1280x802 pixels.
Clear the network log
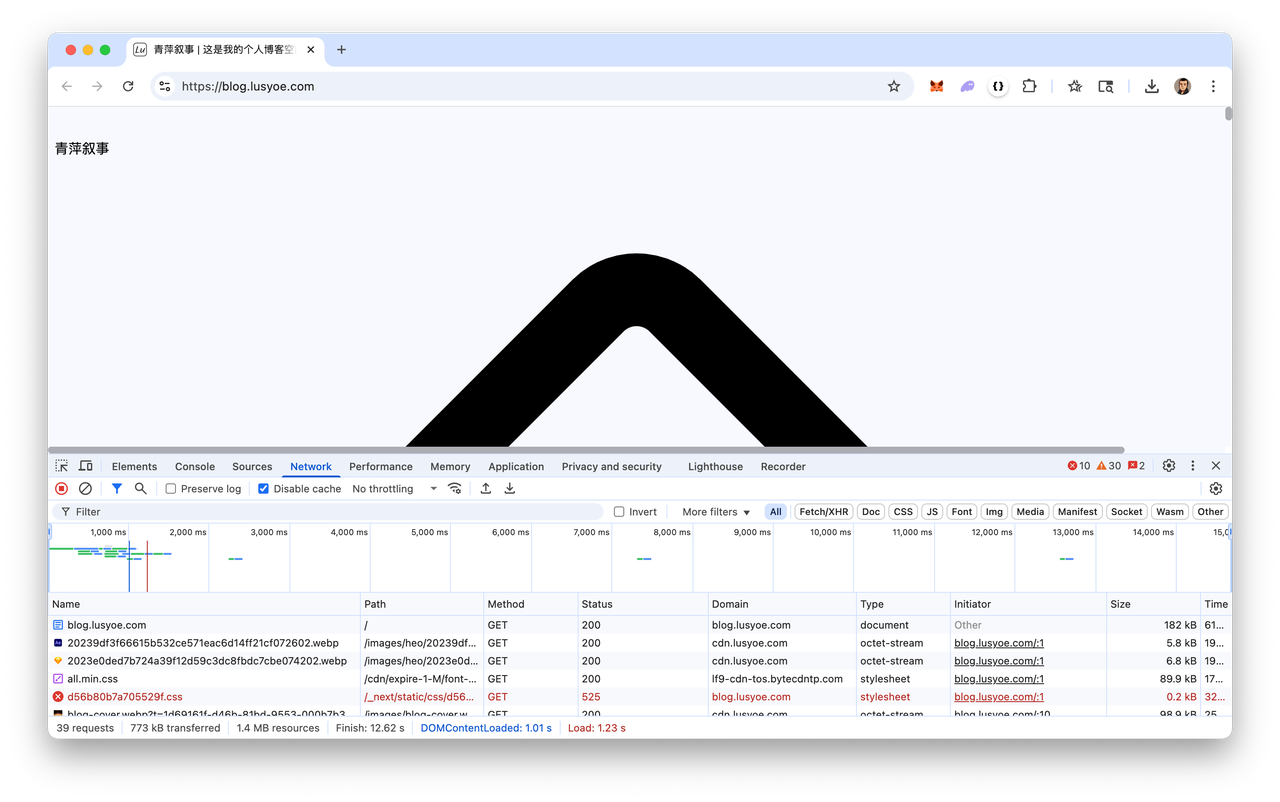[85, 489]
